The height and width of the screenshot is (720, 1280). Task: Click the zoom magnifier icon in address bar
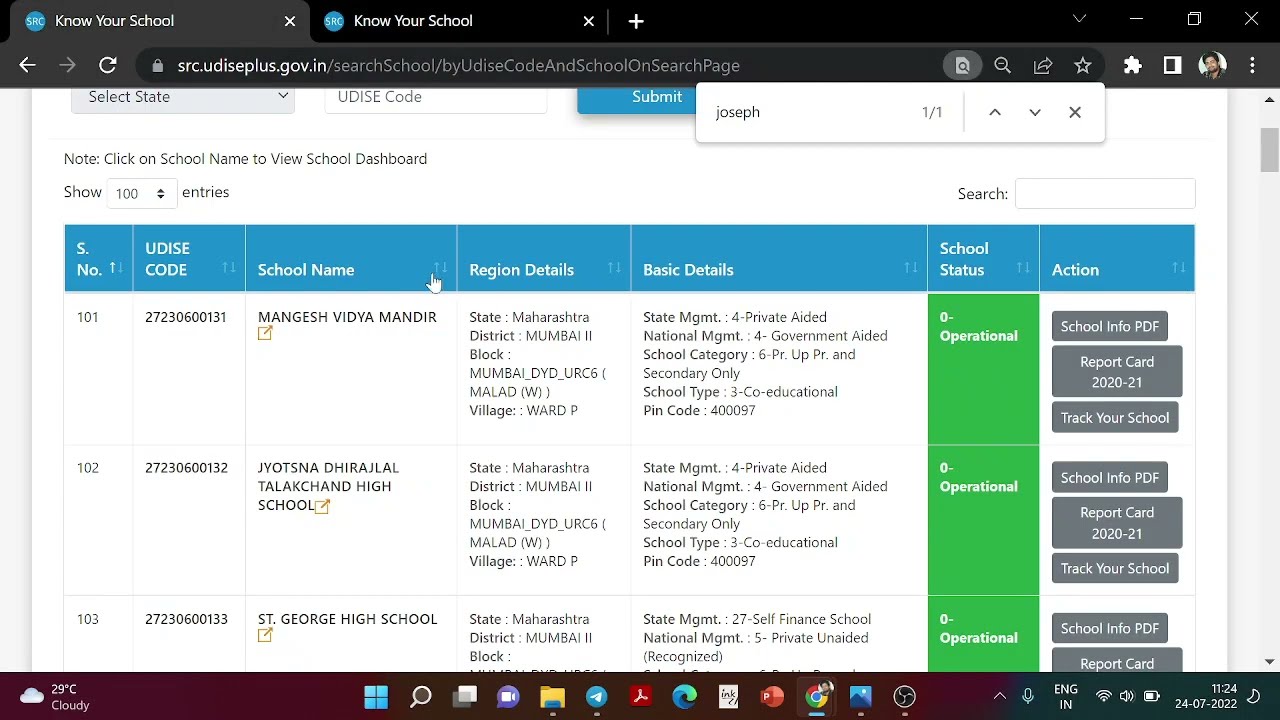coord(1002,65)
